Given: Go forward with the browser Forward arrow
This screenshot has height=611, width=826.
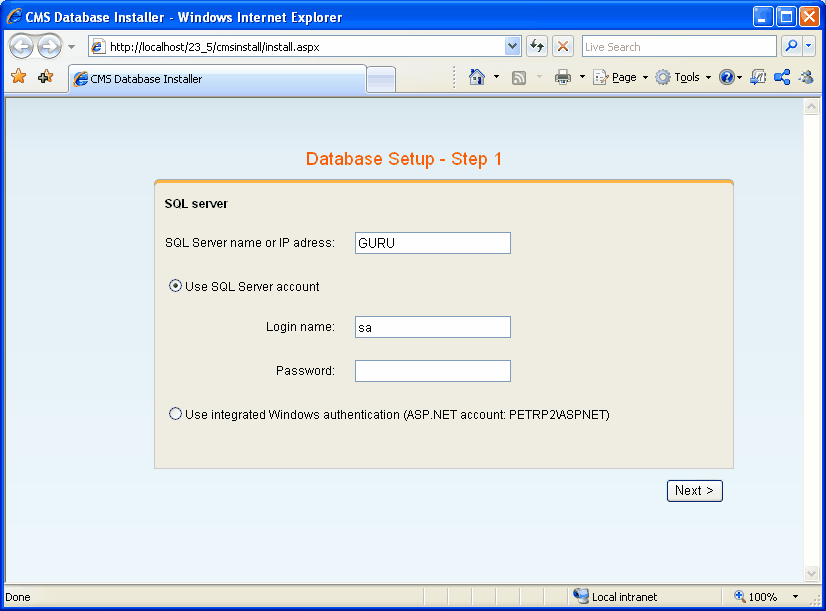Looking at the screenshot, I should [x=50, y=47].
